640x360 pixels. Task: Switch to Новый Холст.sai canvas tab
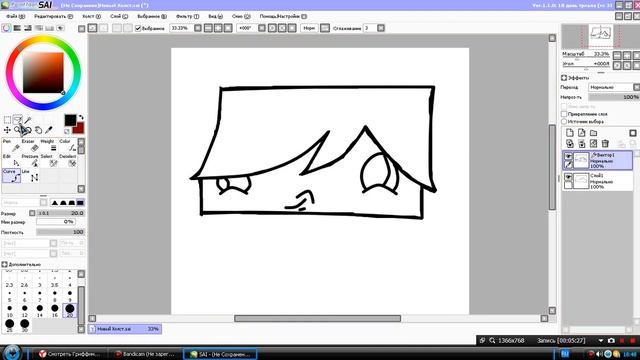pos(125,329)
